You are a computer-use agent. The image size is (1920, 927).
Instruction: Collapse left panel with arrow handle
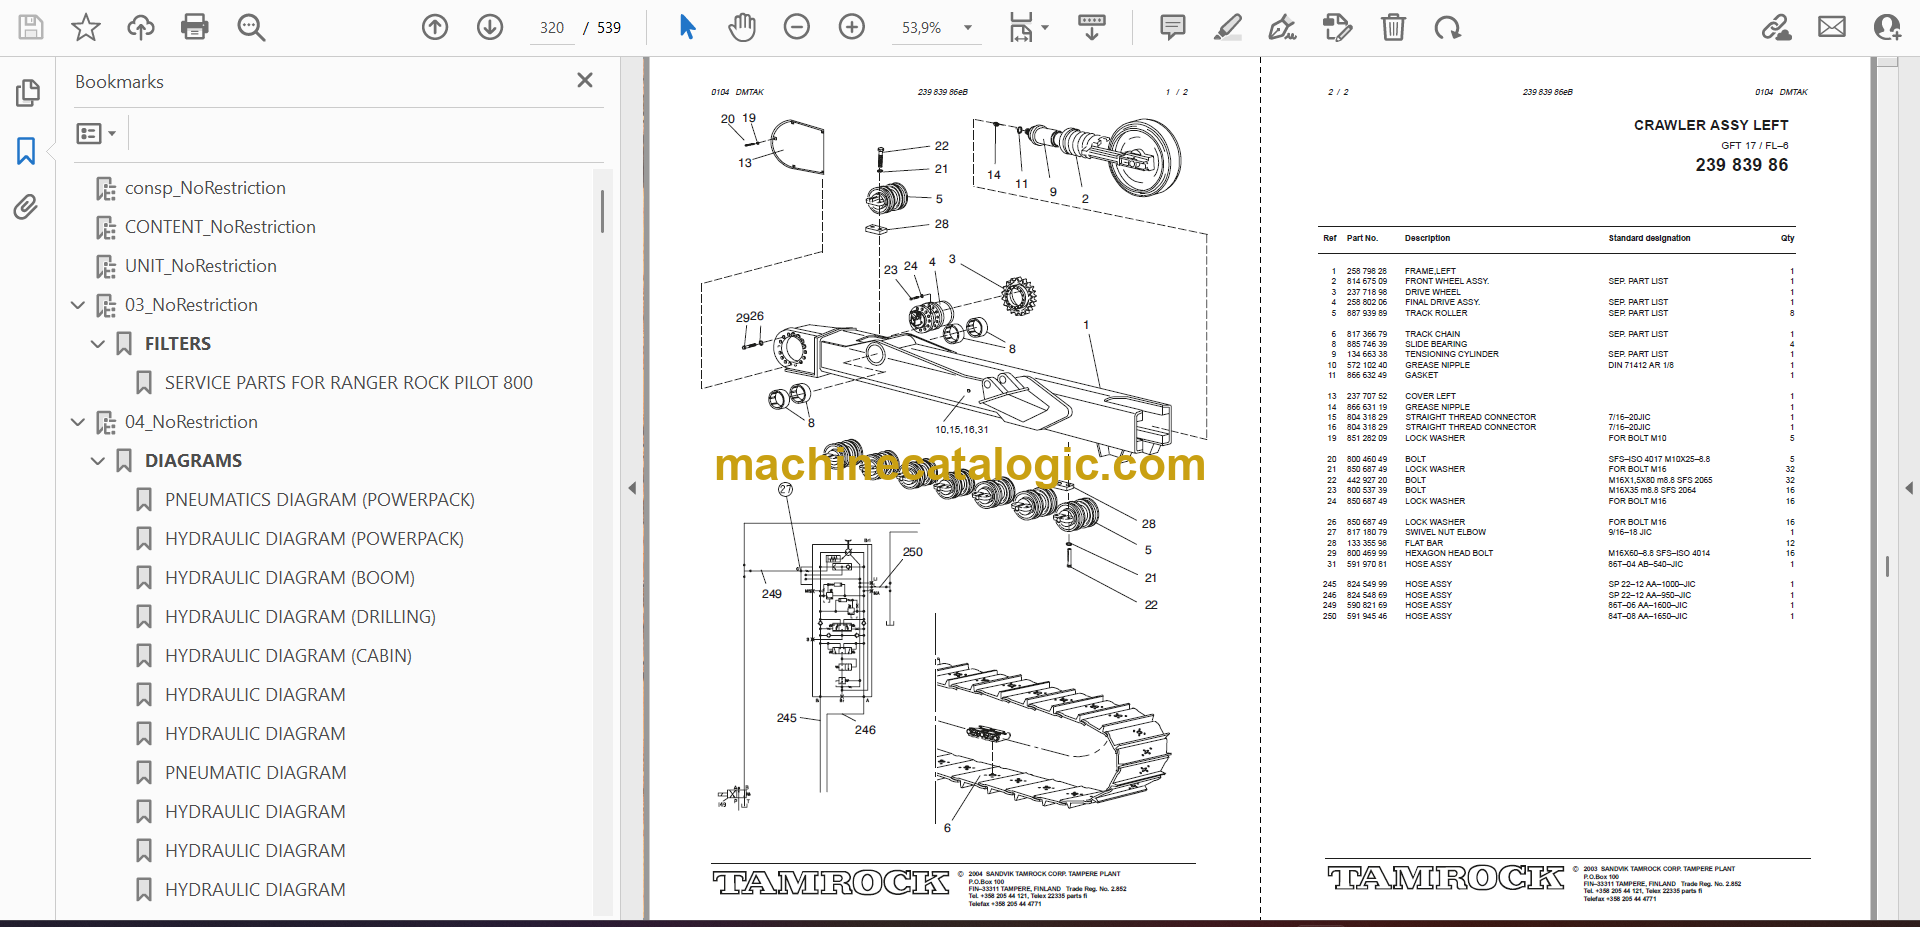(x=632, y=488)
